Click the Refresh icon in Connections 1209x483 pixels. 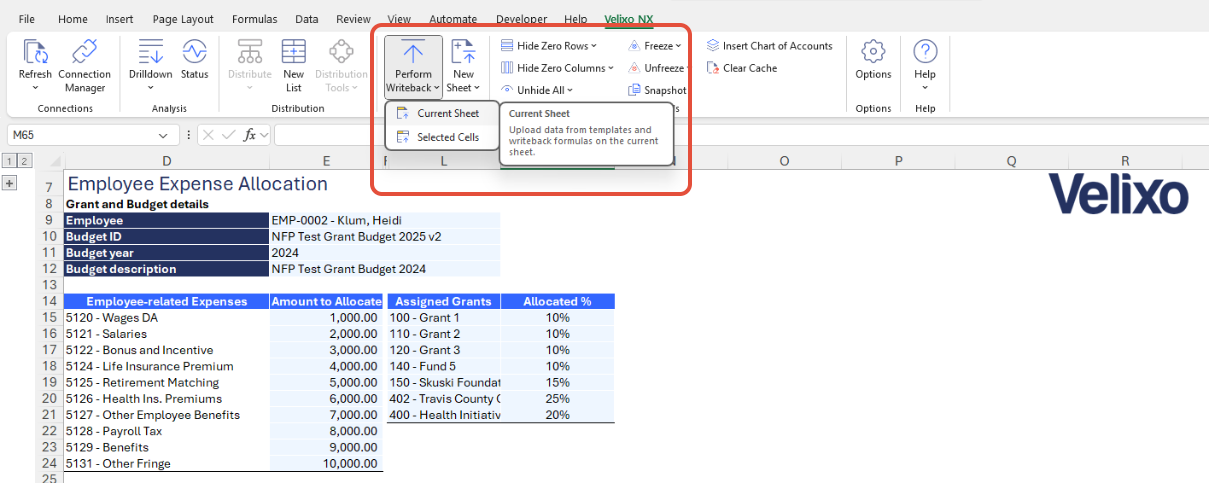(35, 52)
